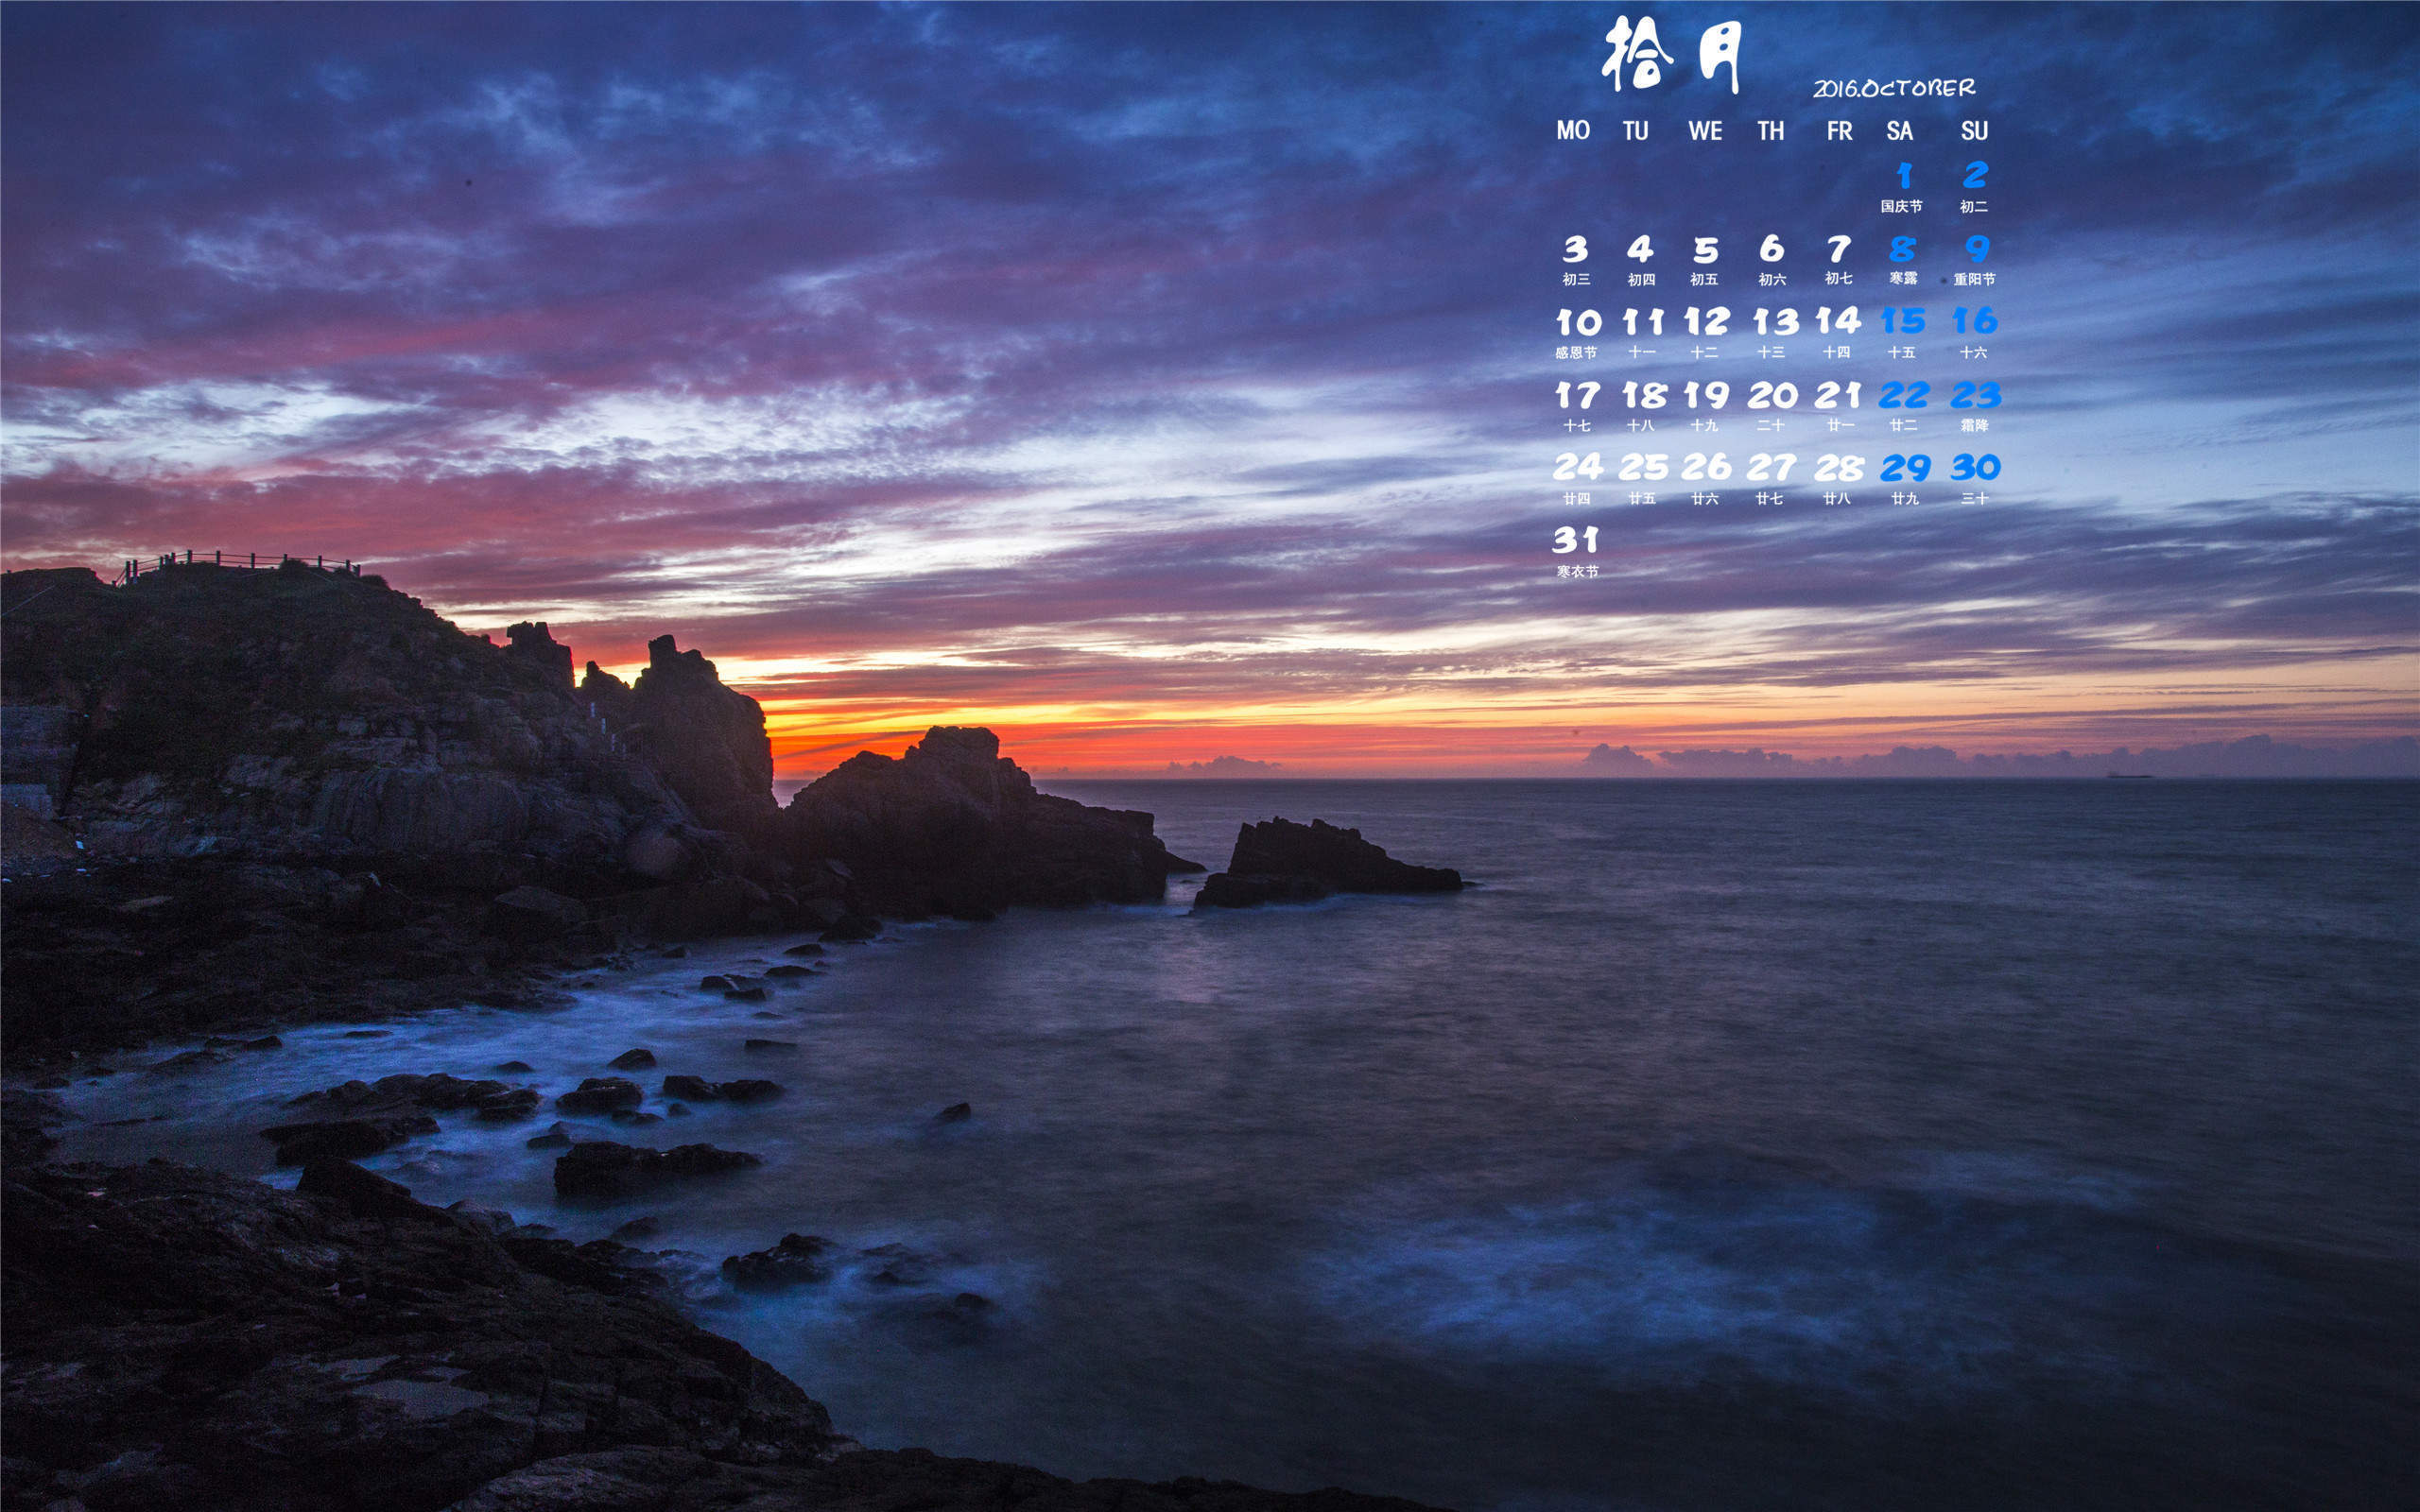Click the '十五' lunar label

pos(1901,352)
